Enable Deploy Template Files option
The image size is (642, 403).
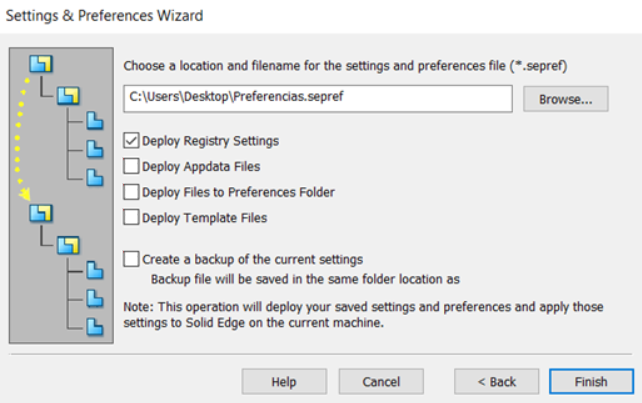(131, 217)
